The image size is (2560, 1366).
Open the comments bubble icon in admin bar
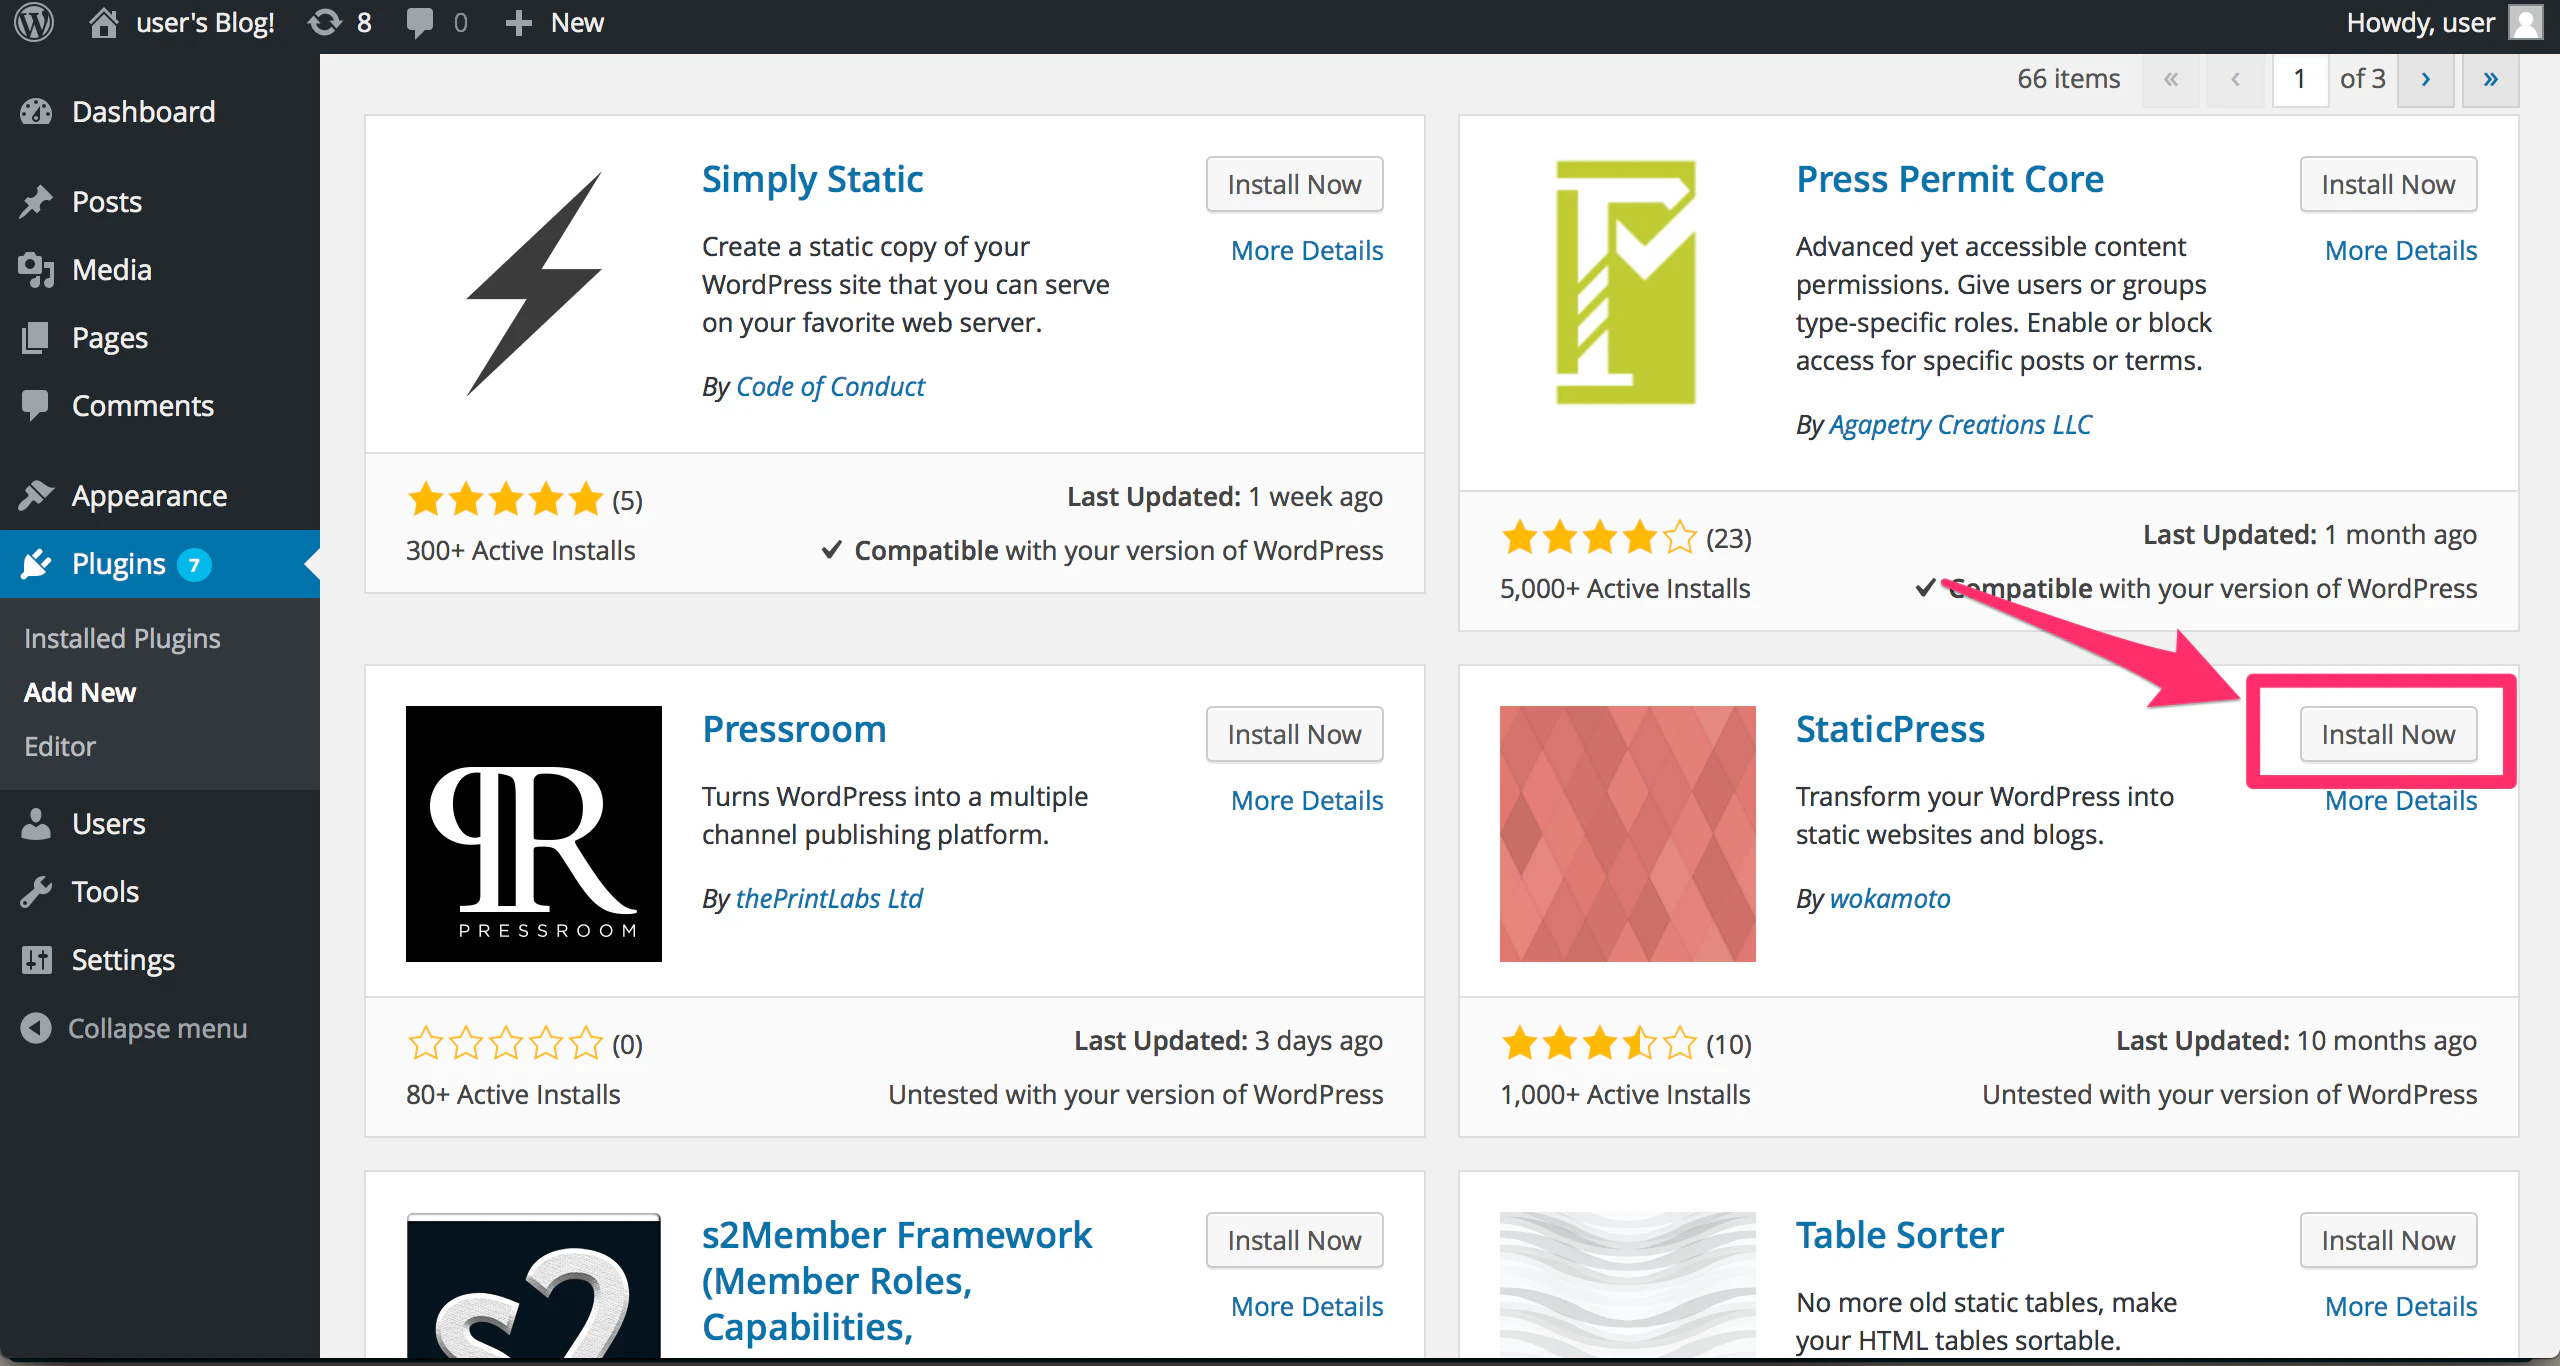(420, 22)
